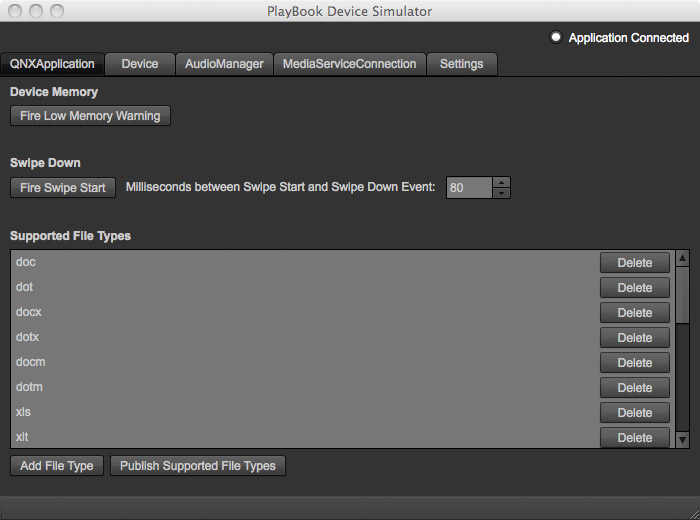
Task: Toggle the Application Connected radio indicator
Action: click(x=555, y=37)
